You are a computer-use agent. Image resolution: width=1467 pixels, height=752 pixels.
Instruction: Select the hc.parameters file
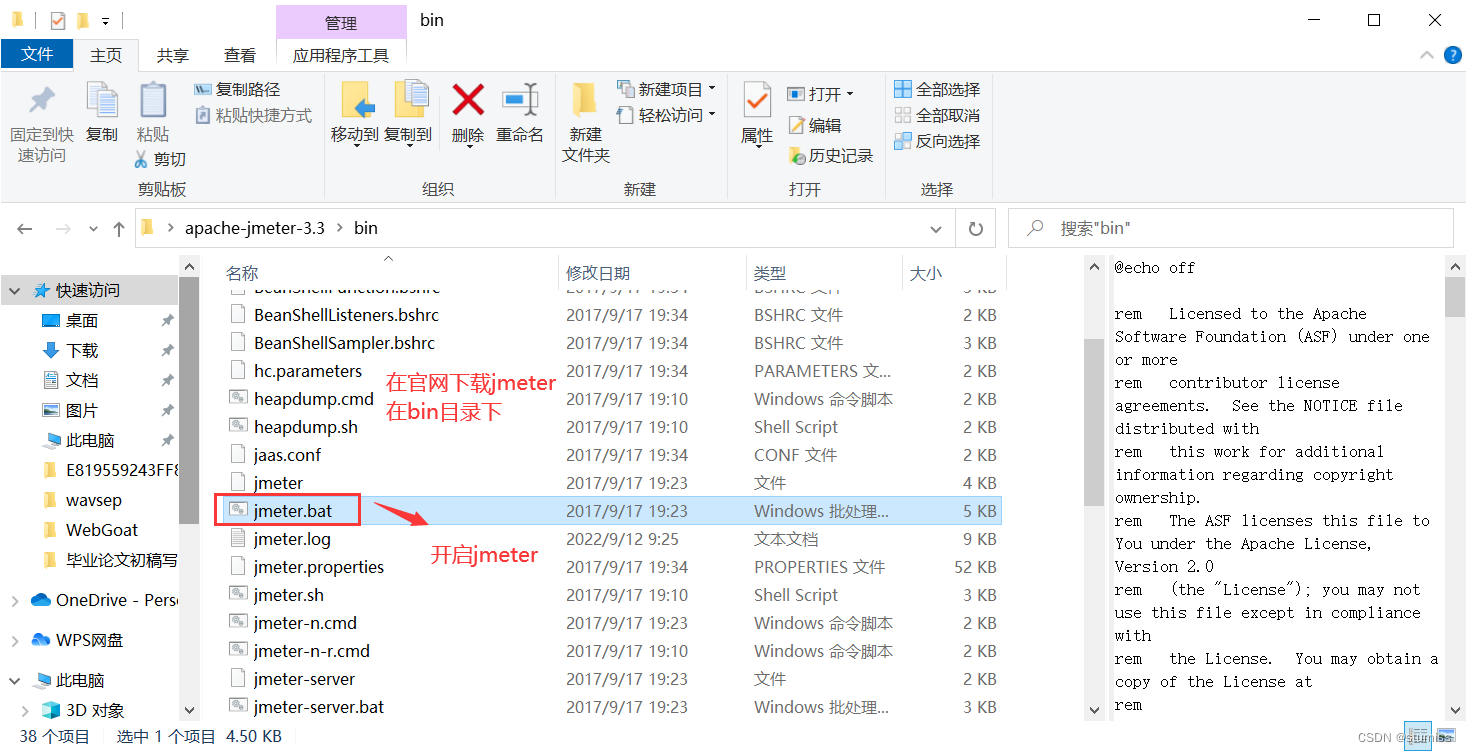point(610,371)
